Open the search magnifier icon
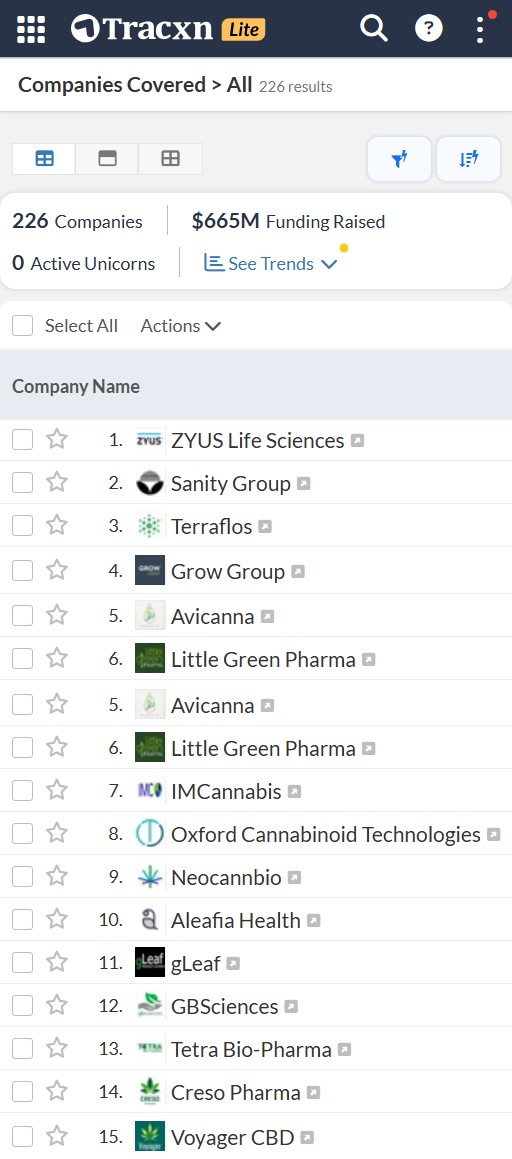 click(x=374, y=29)
